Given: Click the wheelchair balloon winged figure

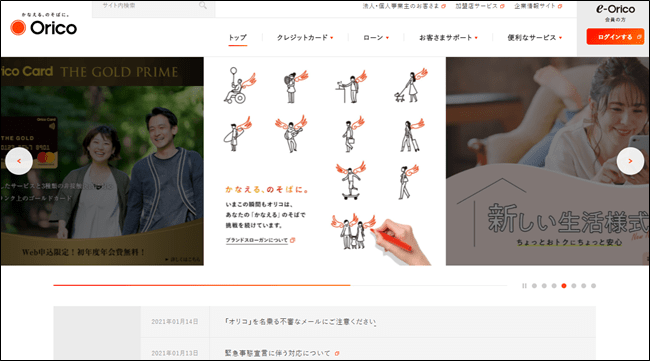Looking at the screenshot, I should (x=239, y=85).
